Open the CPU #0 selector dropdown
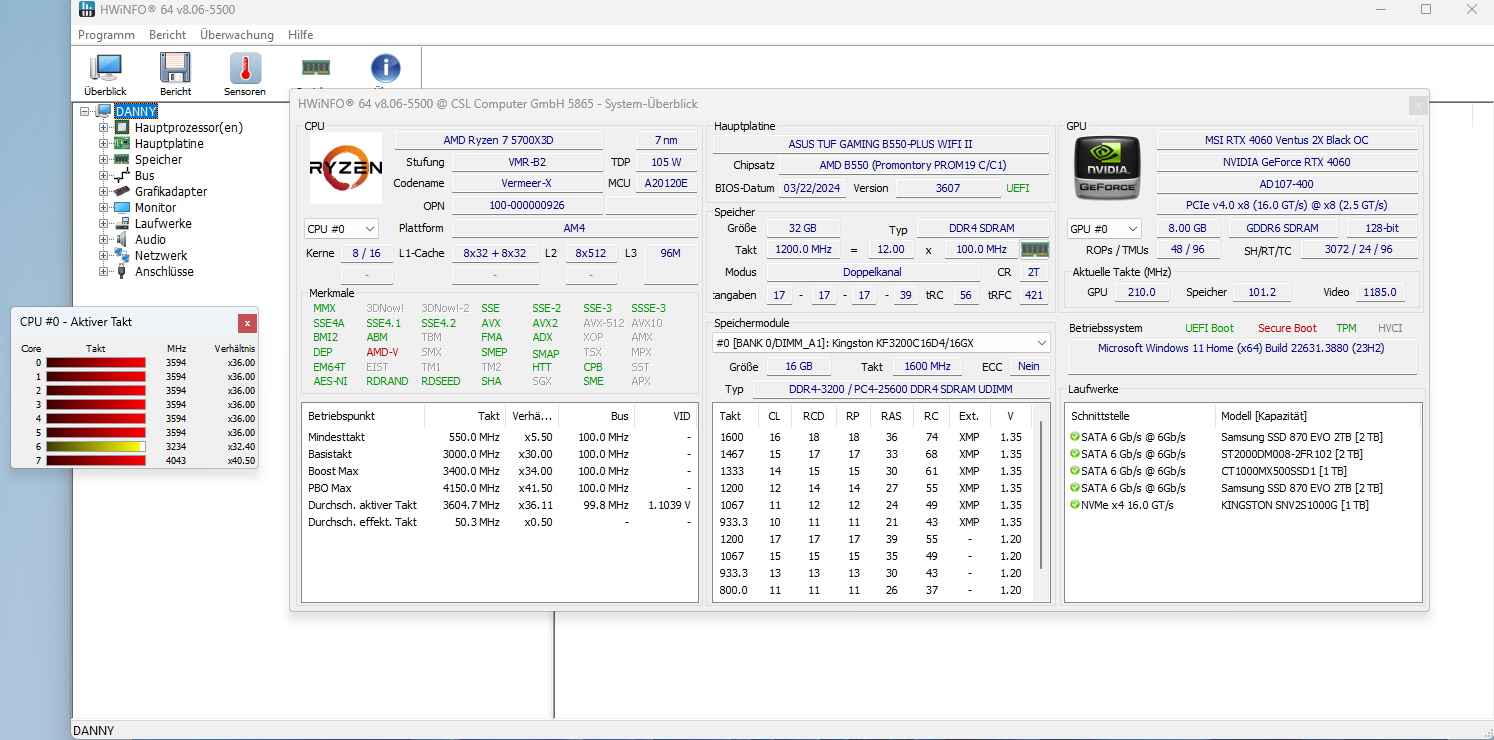 click(x=341, y=229)
